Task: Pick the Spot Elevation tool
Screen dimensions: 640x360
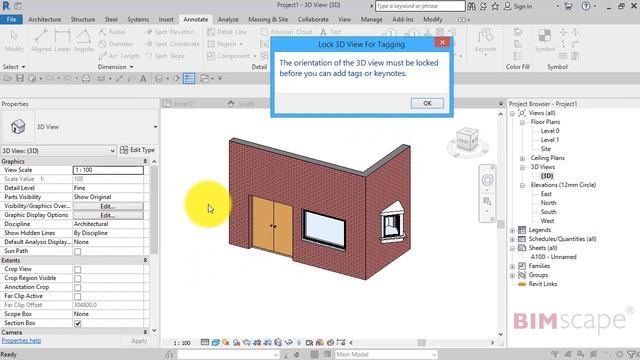Action: 170,32
